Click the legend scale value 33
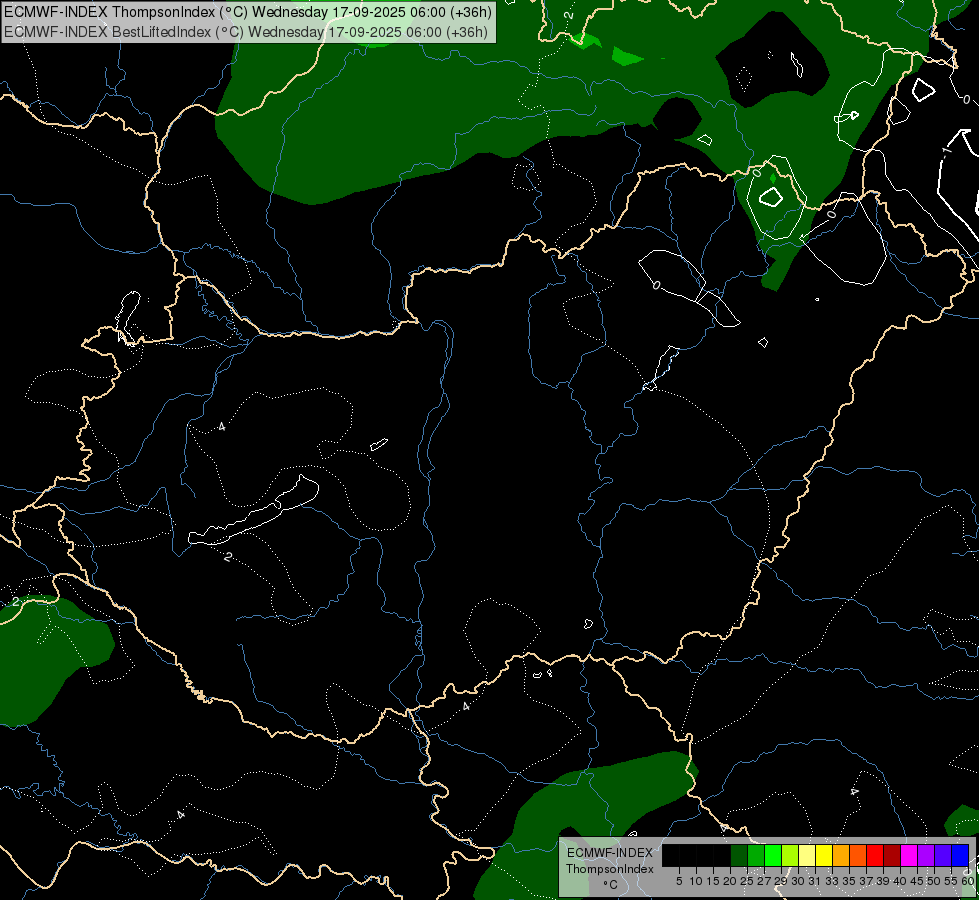Viewport: 979px width, 900px height. pyautogui.click(x=832, y=881)
